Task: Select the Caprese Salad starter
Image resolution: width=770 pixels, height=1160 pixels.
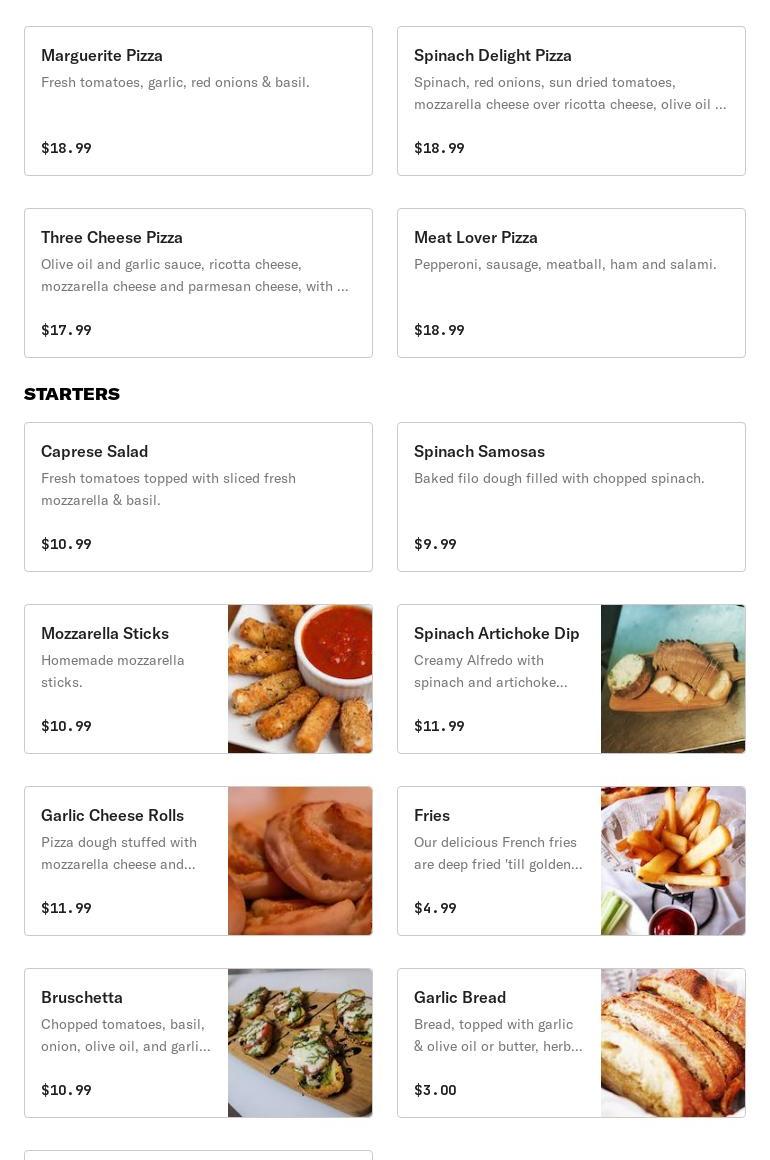Action: 198,497
